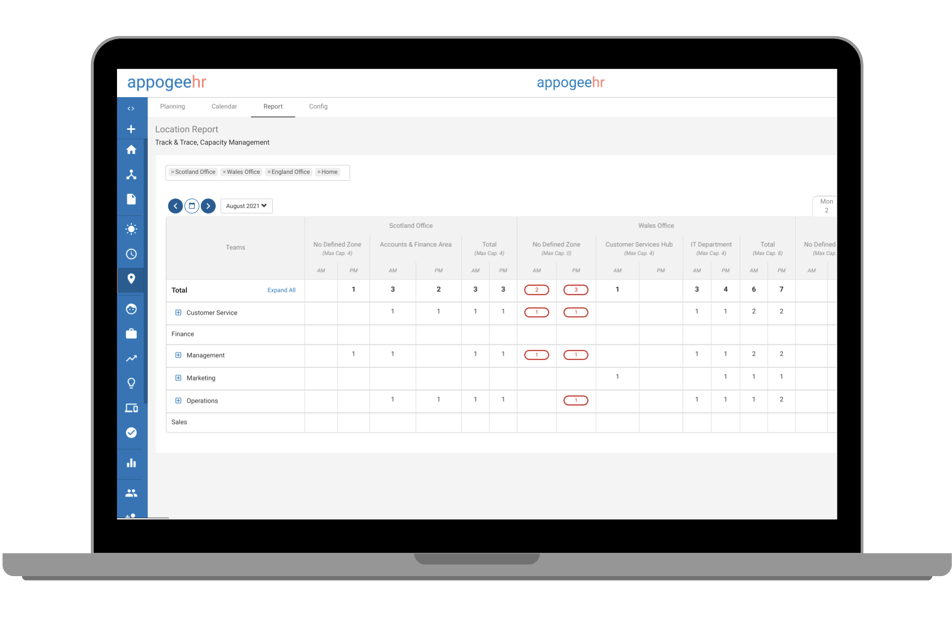Screen dimensions: 952x644
Task: Select the Report tab
Action: 273,106
